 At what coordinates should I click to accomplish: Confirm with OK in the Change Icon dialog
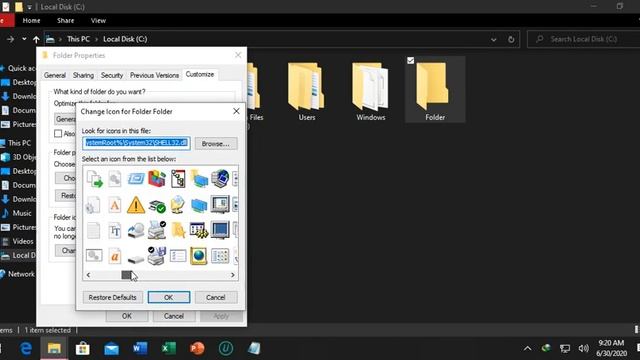169,297
